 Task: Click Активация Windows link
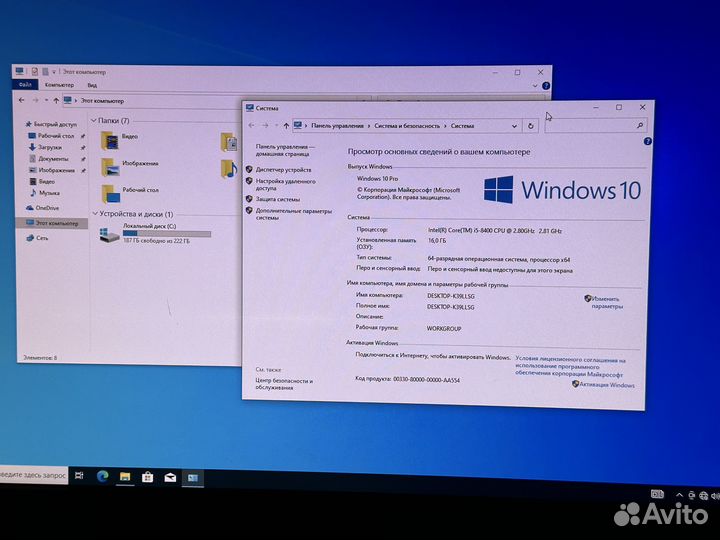point(607,385)
